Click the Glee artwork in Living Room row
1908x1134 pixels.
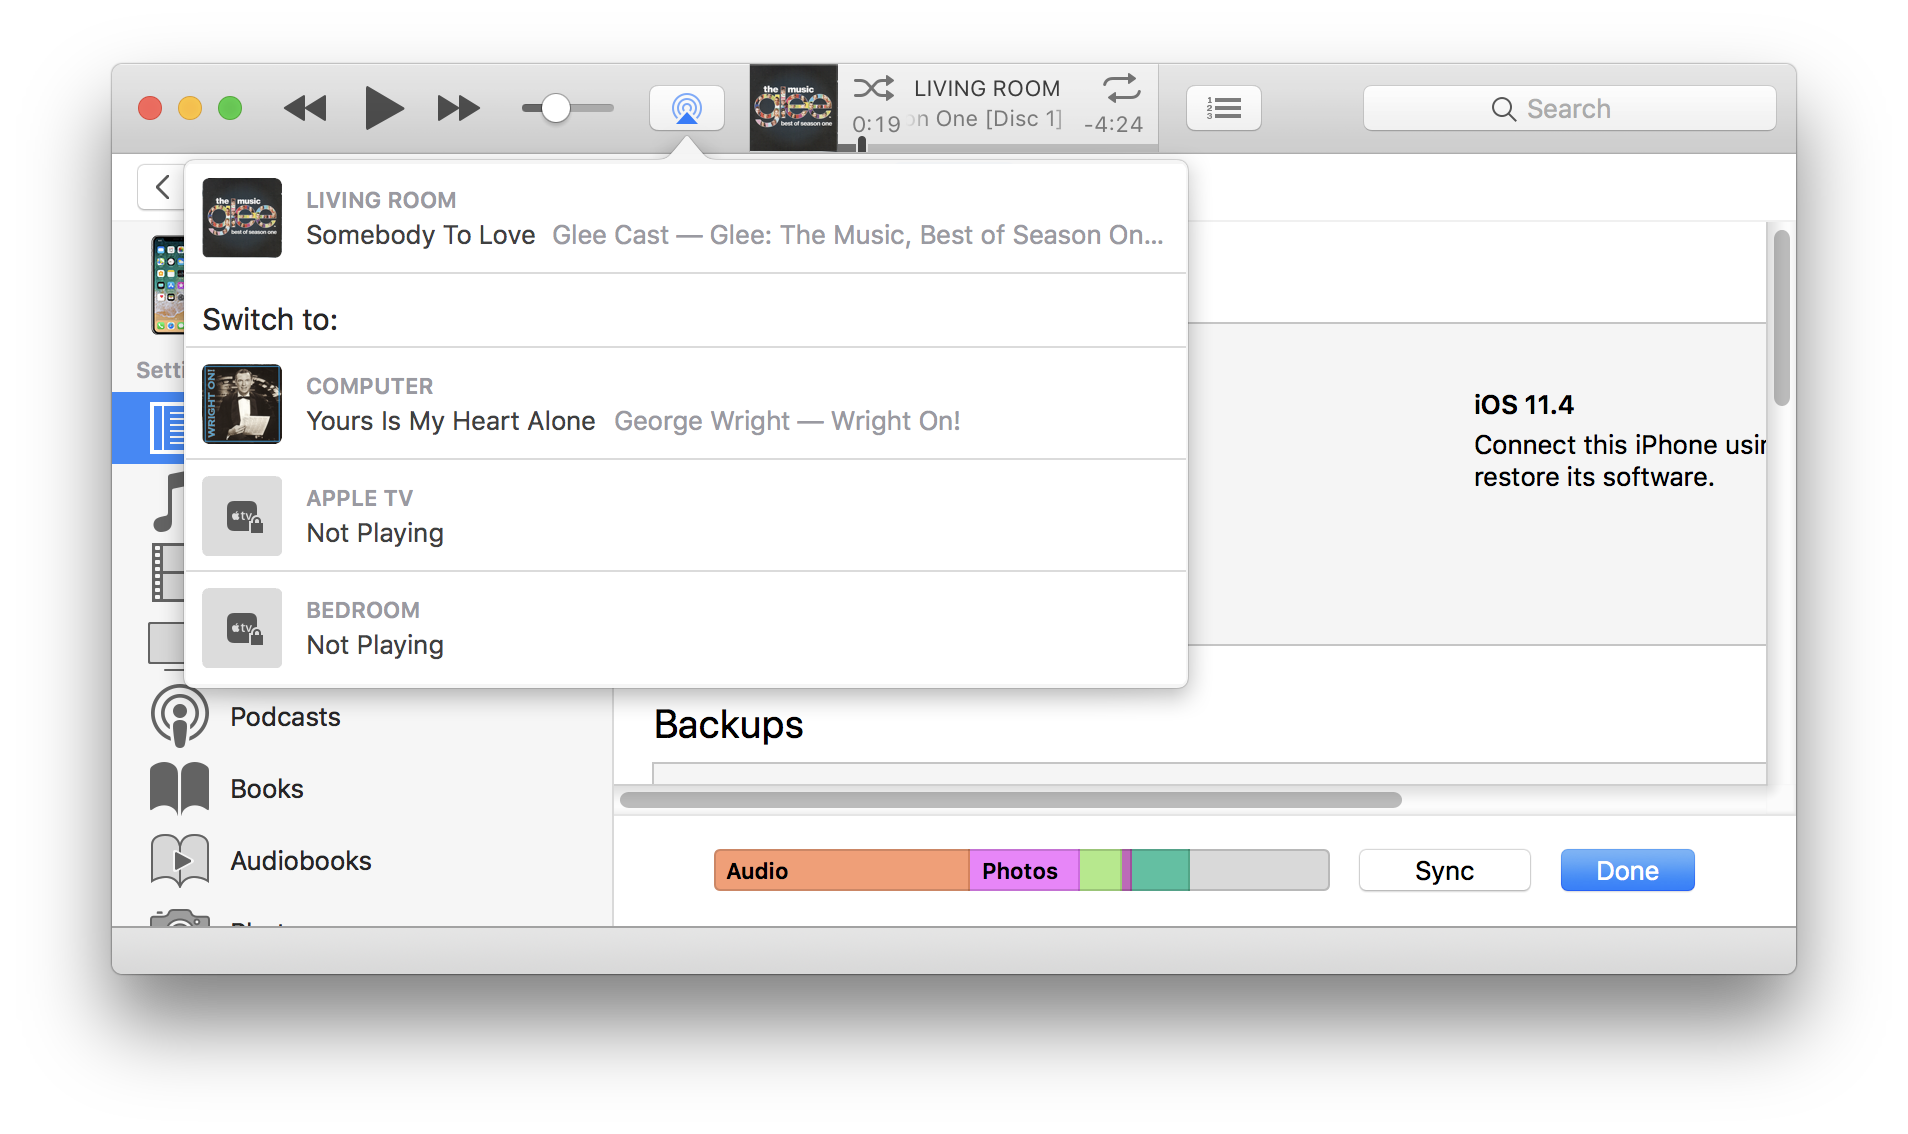tap(242, 218)
